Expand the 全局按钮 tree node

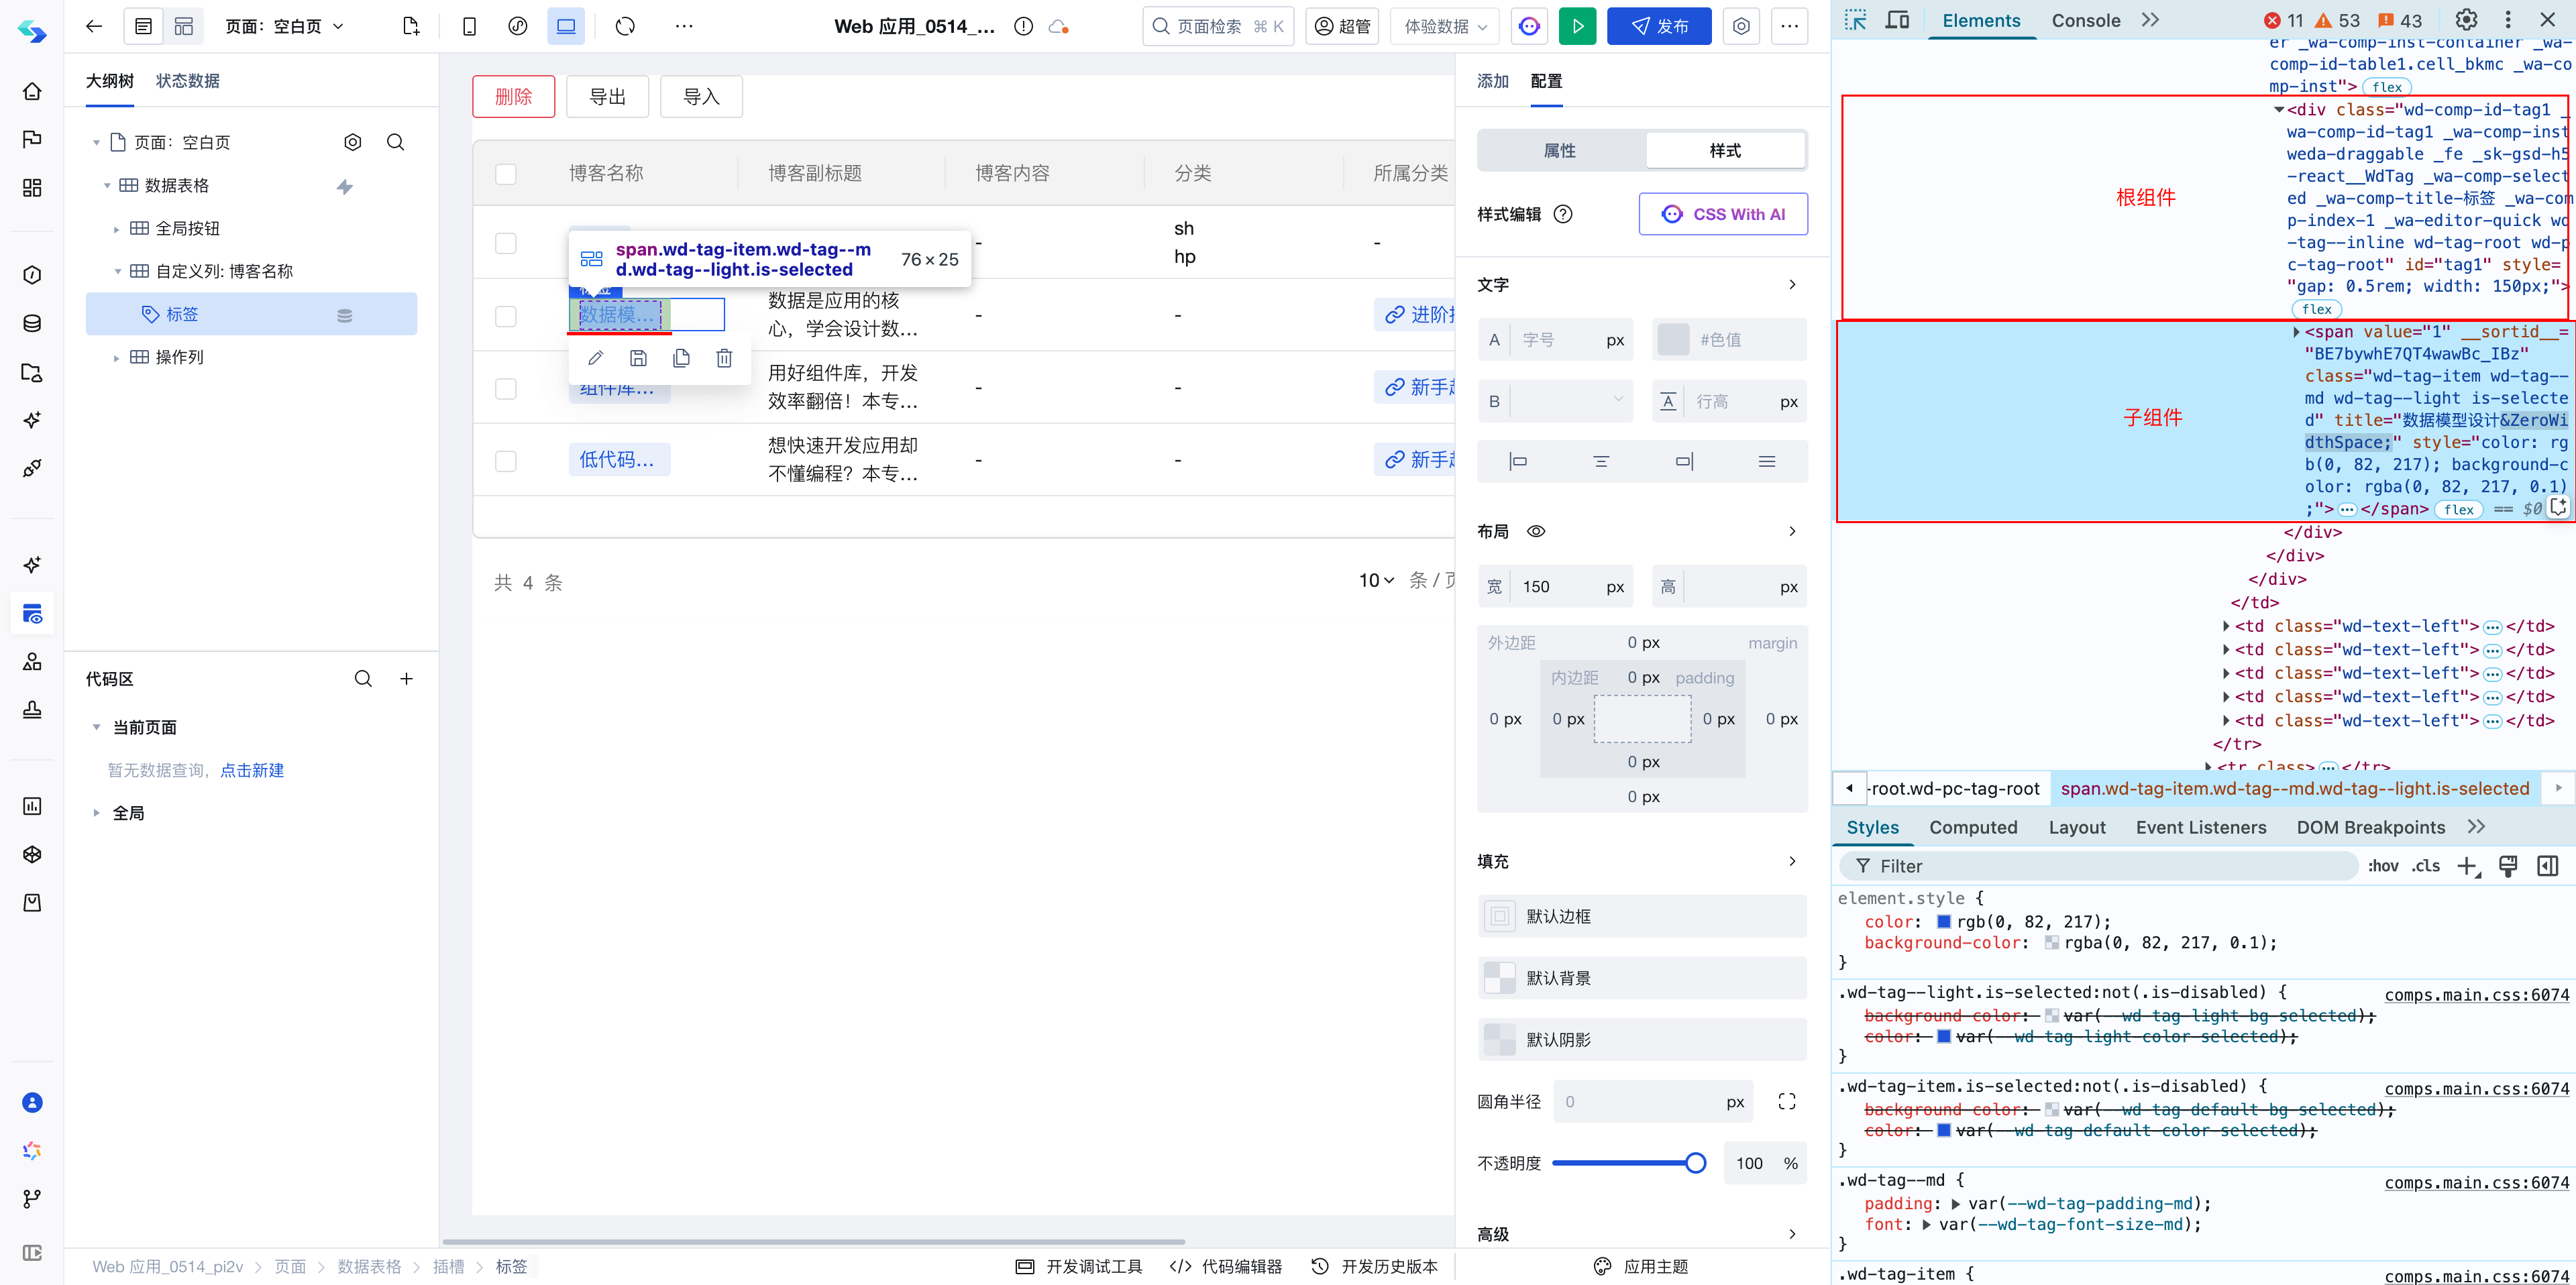click(116, 229)
